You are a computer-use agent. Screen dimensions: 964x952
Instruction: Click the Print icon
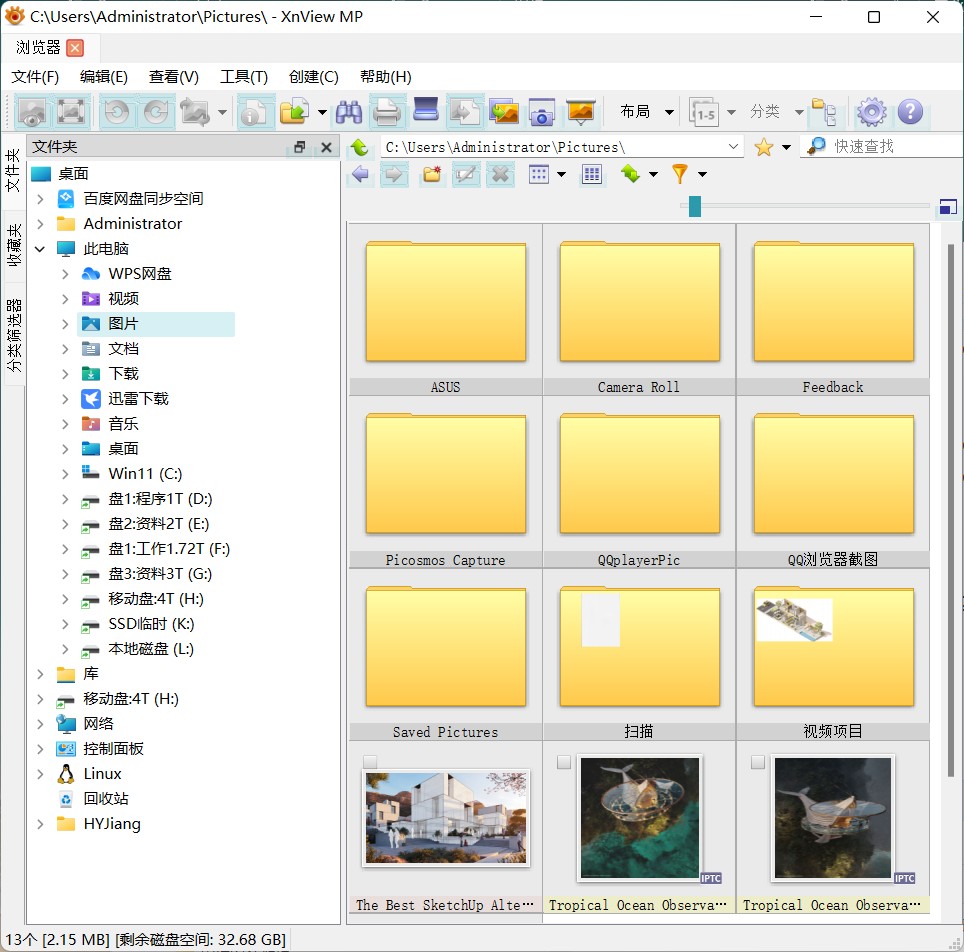tap(387, 113)
